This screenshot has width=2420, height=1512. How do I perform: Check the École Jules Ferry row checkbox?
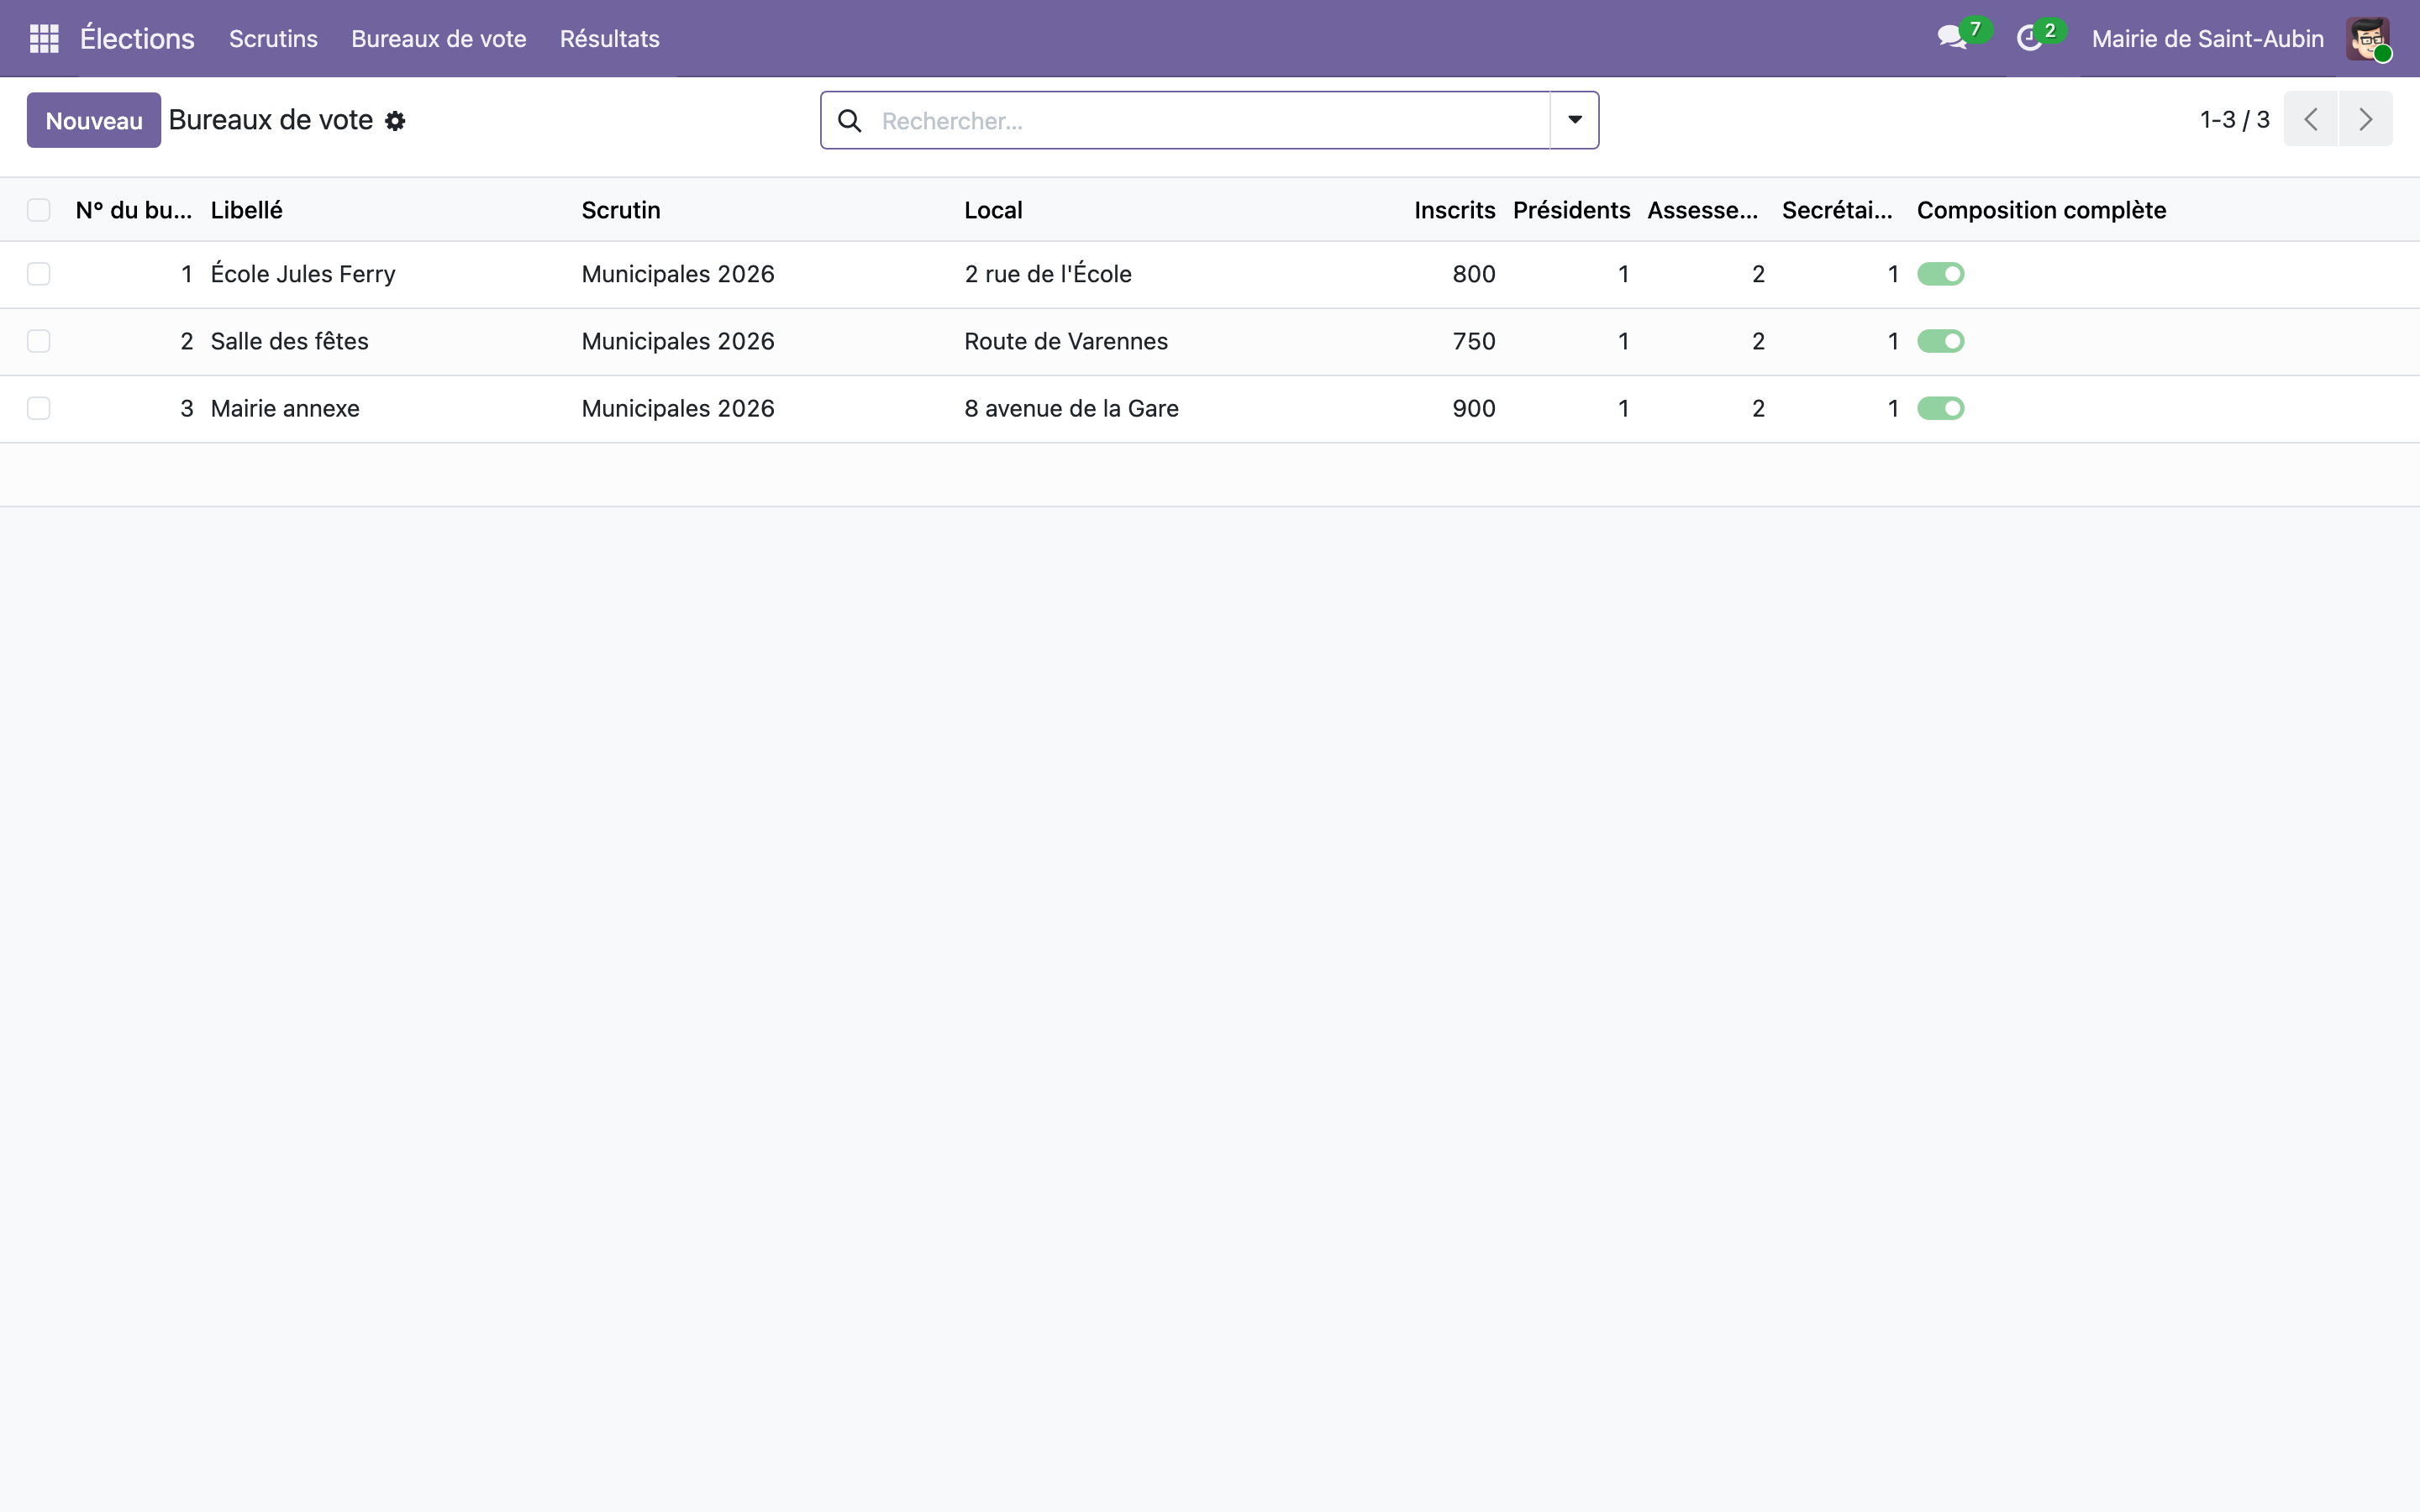pos(38,274)
